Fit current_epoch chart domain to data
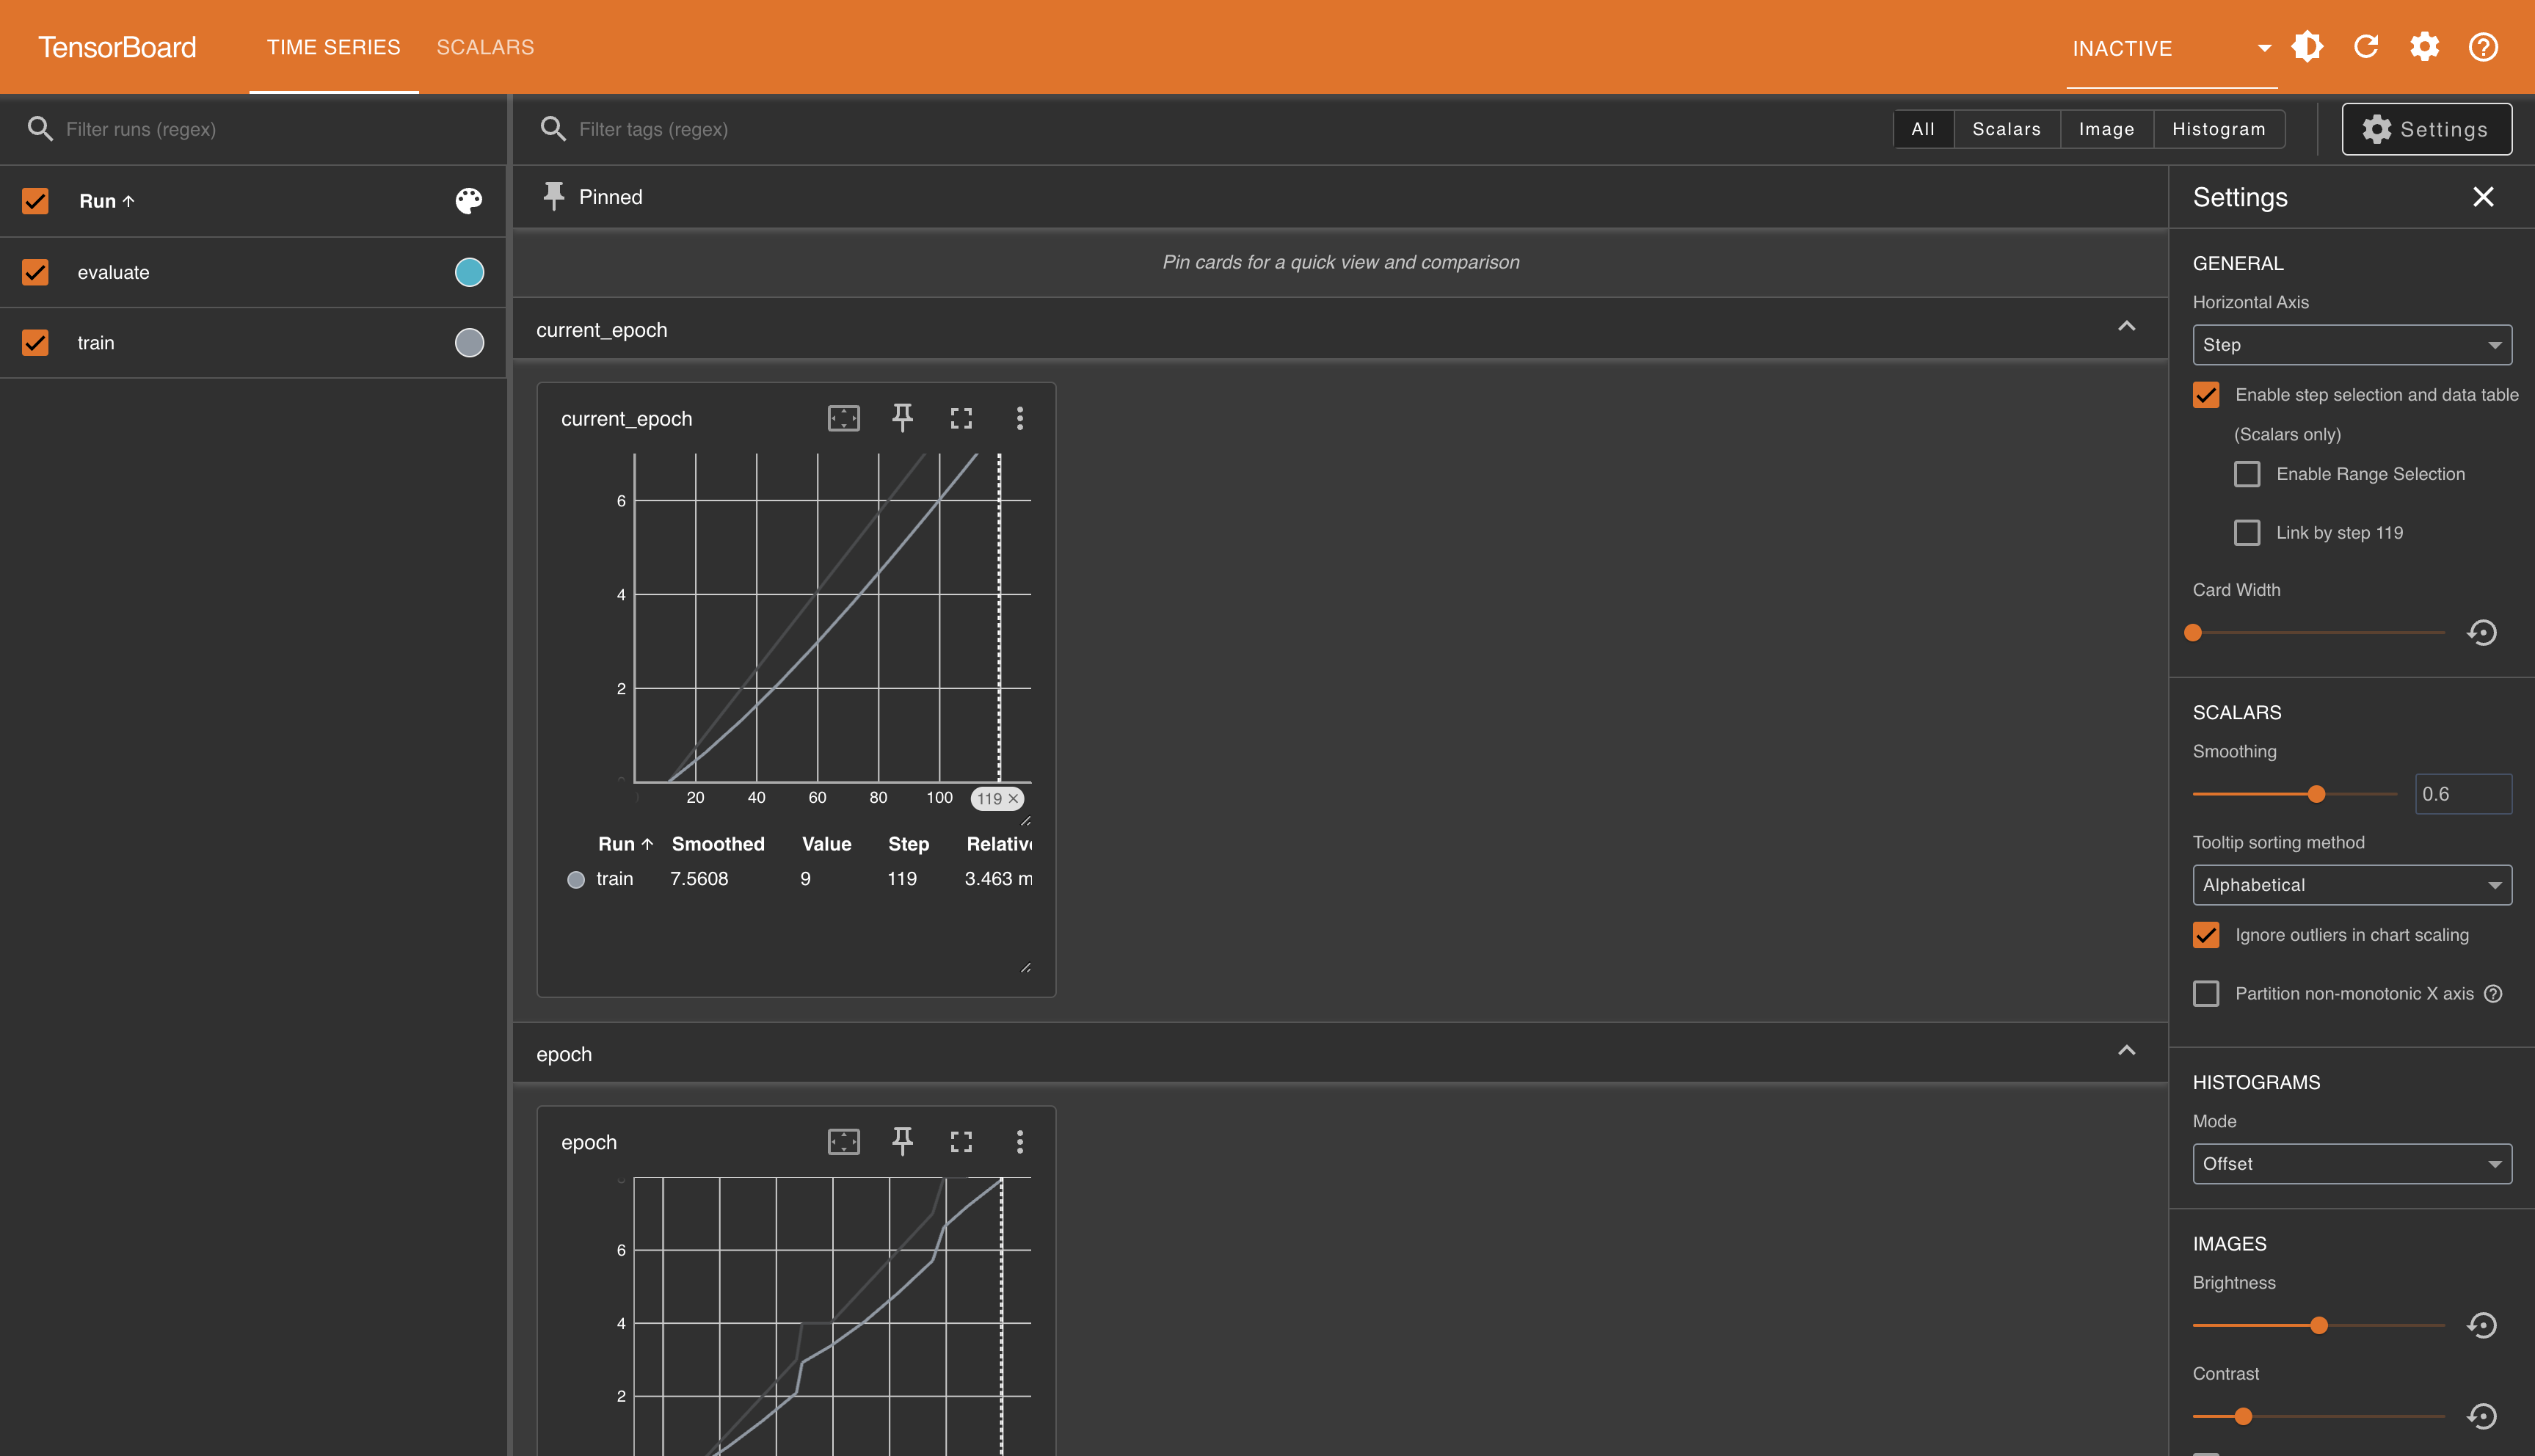This screenshot has height=1456, width=2535. [843, 418]
